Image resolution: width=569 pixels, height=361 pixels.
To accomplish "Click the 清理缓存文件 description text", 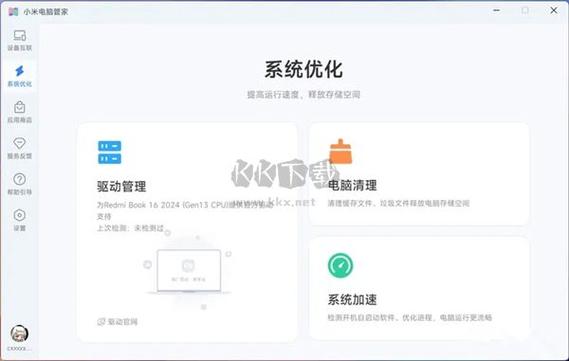I will click(398, 203).
